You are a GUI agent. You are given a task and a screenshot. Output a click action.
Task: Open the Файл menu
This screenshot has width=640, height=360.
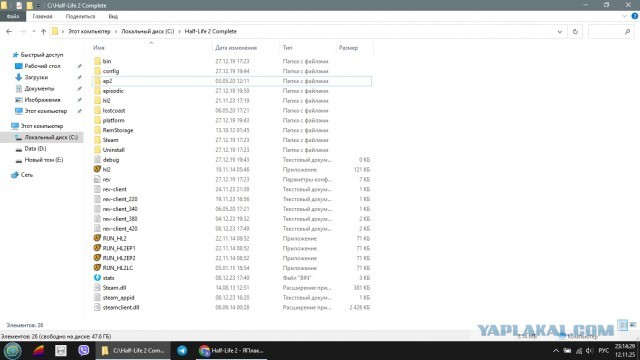pos(13,16)
